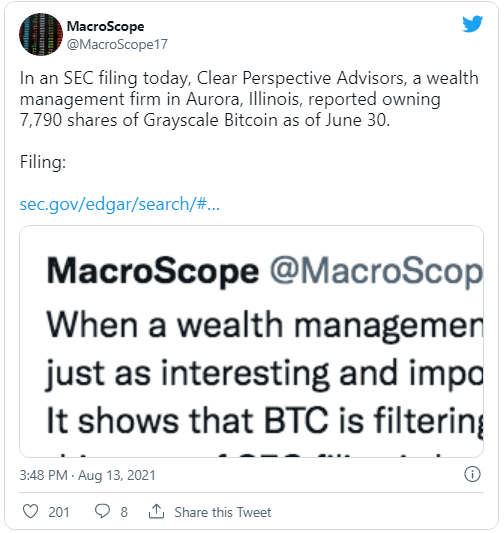504x533 pixels.
Task: Click the MacroScope display name
Action: click(x=105, y=27)
